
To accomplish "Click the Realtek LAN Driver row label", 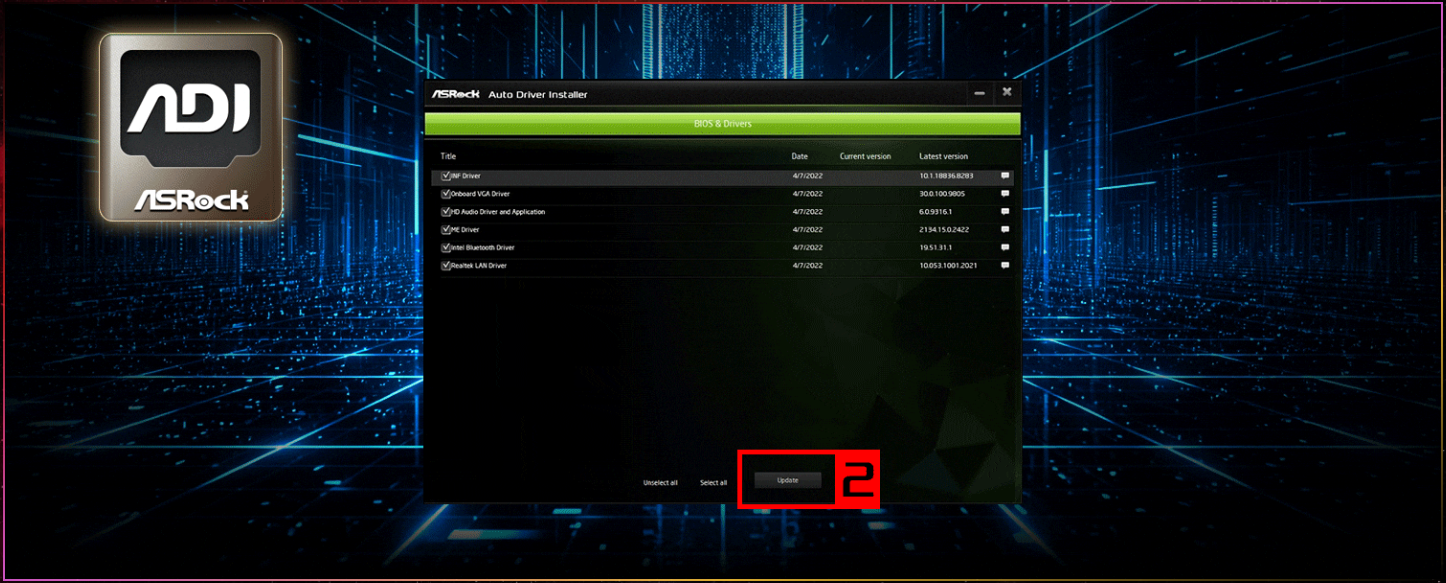I will point(479,265).
